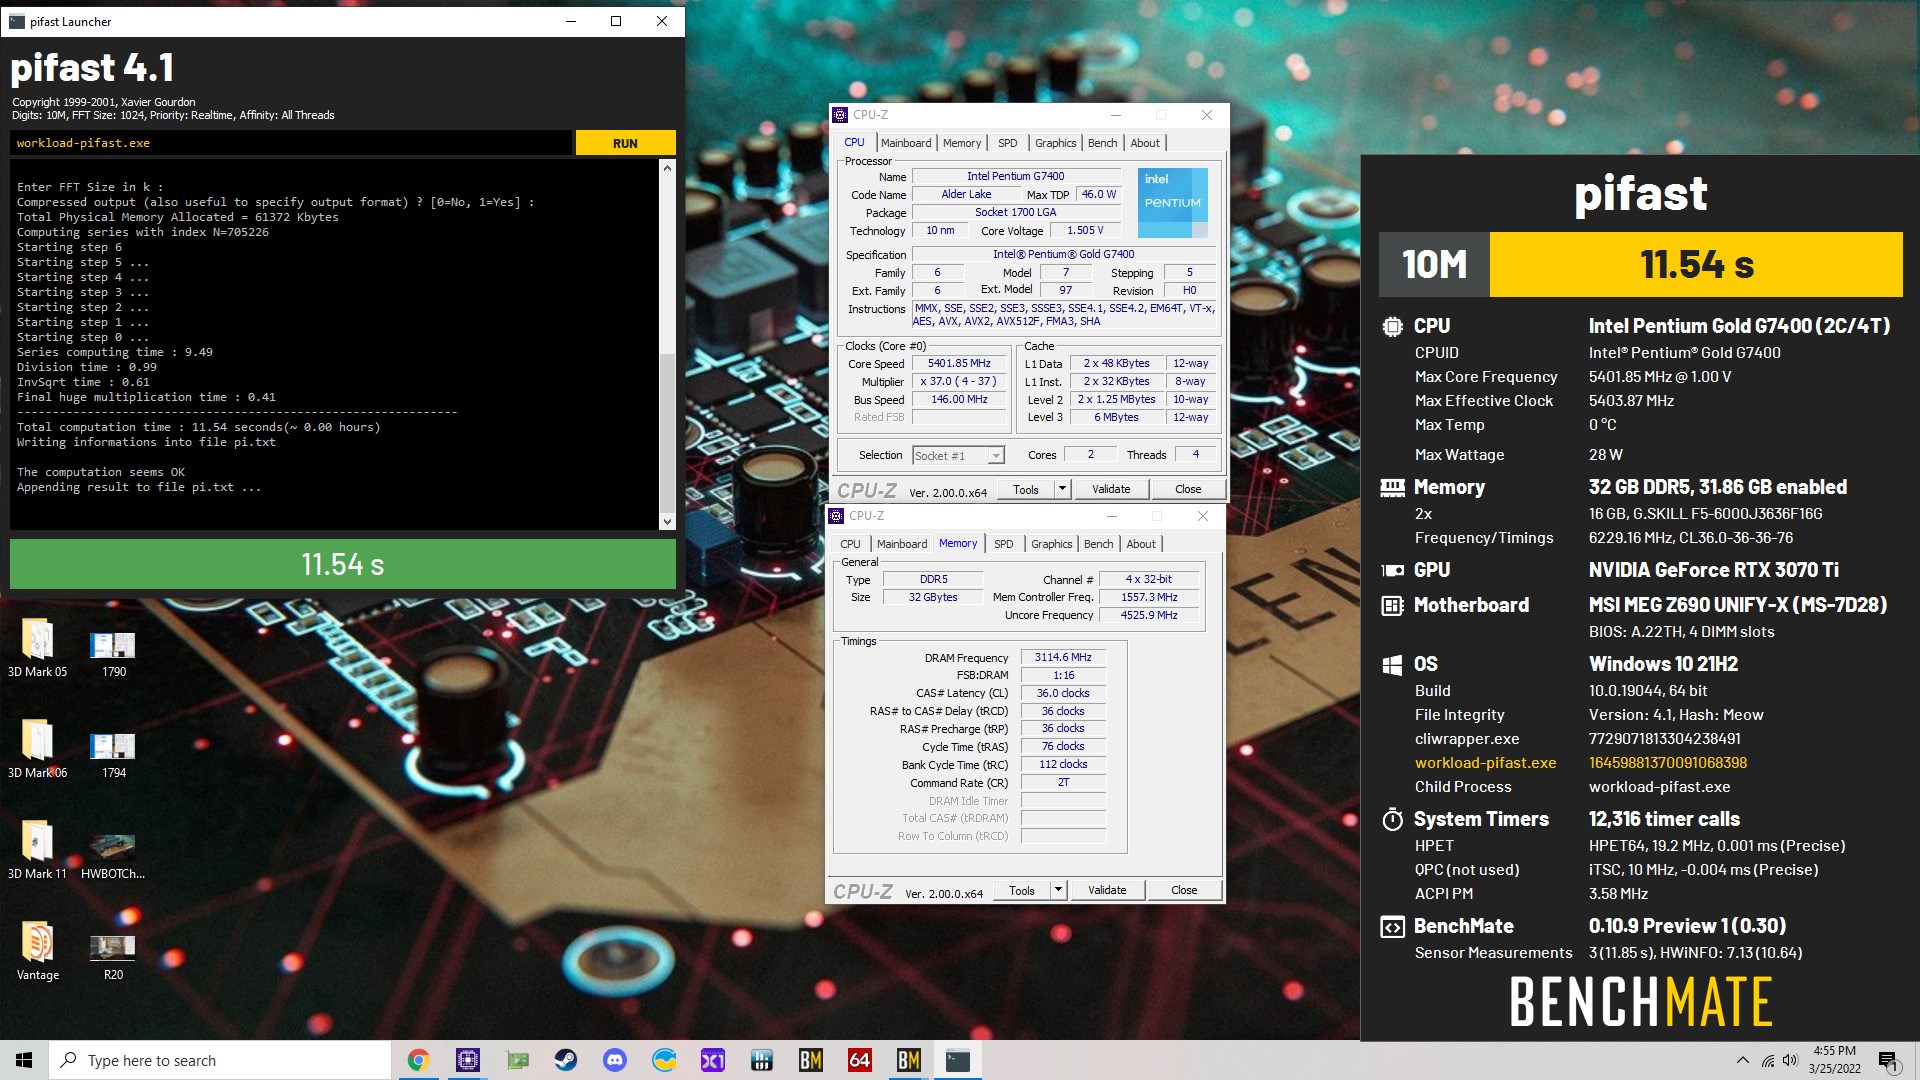Open the volume control in system tray
The width and height of the screenshot is (1920, 1080).
pyautogui.click(x=1790, y=1060)
